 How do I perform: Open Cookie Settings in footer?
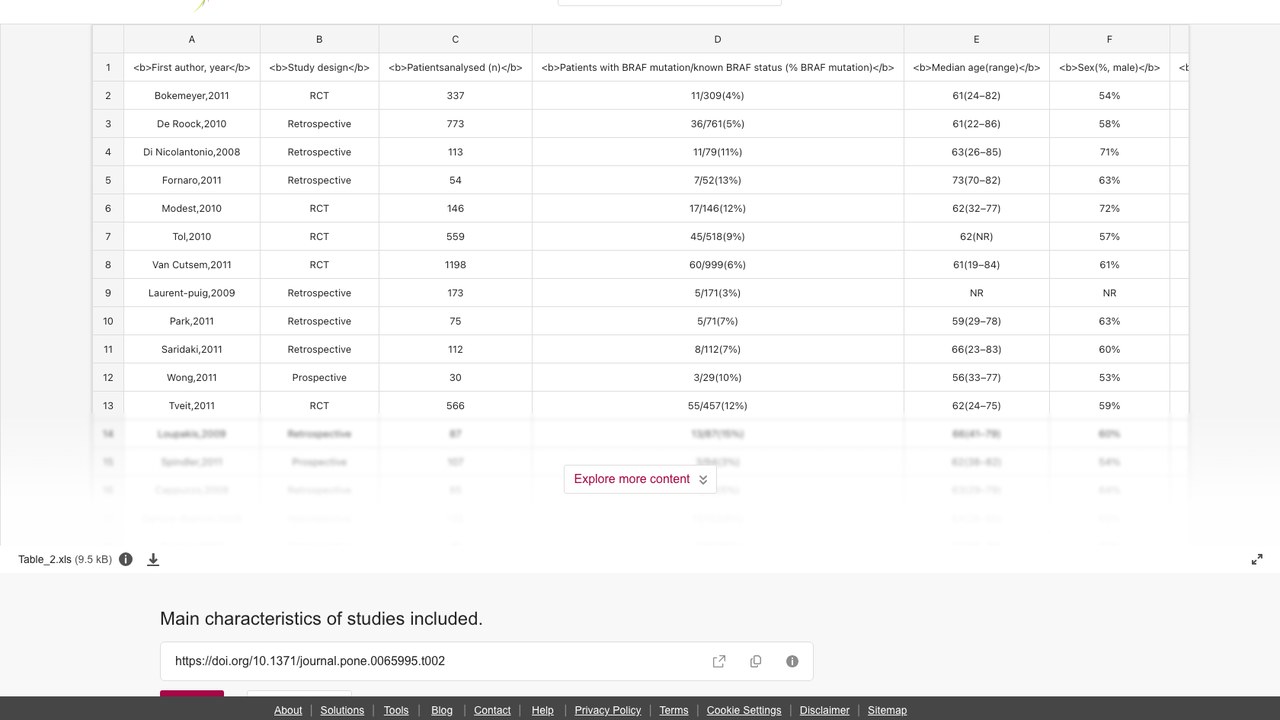pos(744,710)
